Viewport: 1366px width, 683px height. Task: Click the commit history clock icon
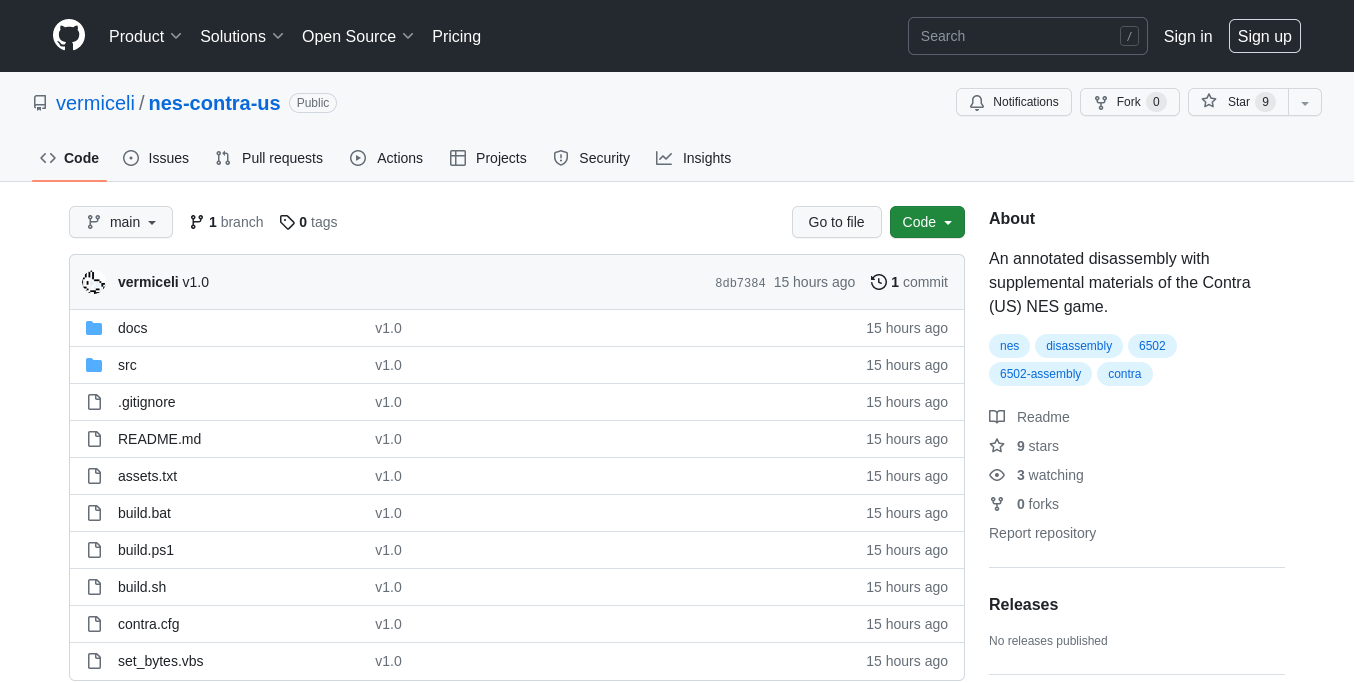point(879,282)
